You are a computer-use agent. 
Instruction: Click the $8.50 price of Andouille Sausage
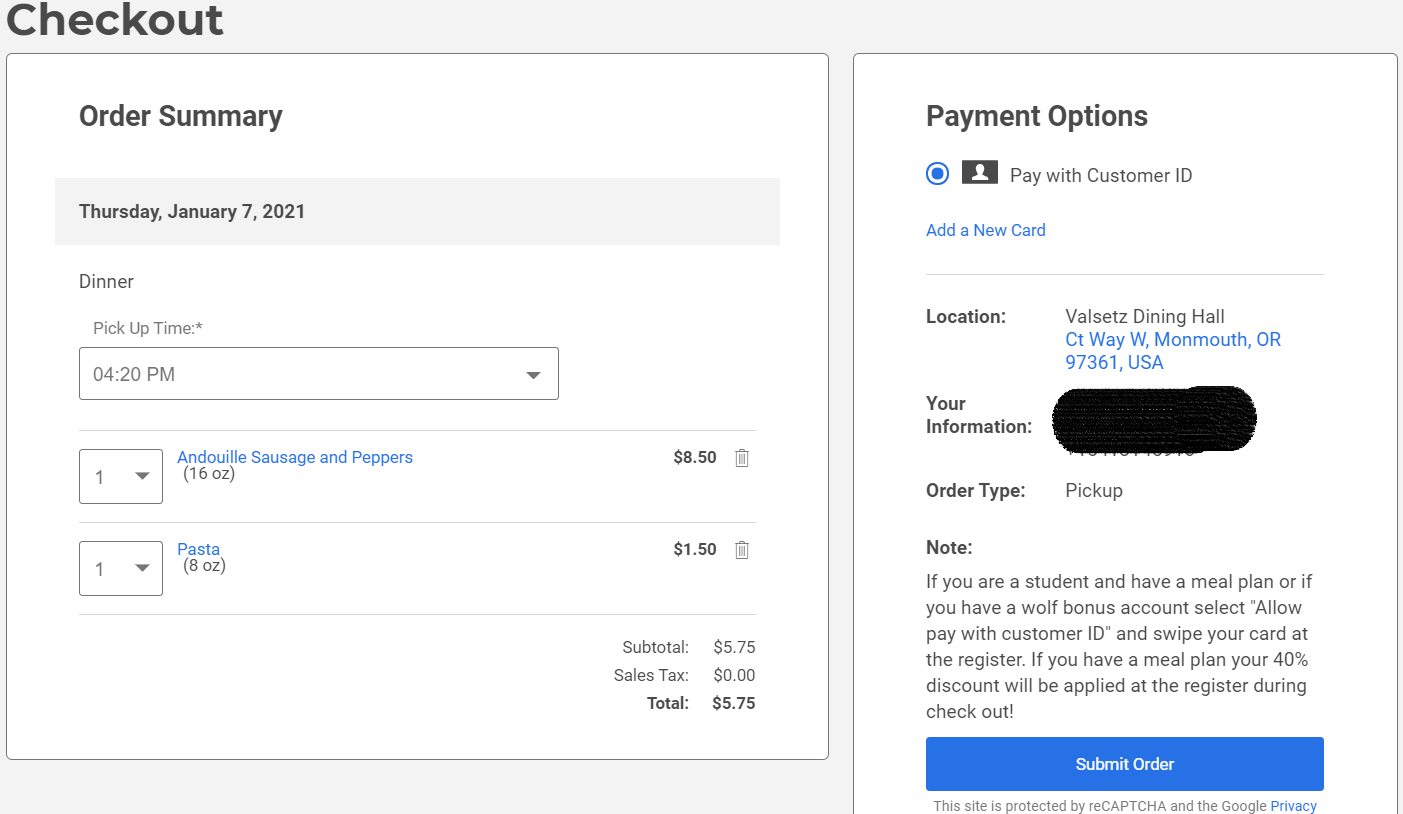click(x=695, y=457)
